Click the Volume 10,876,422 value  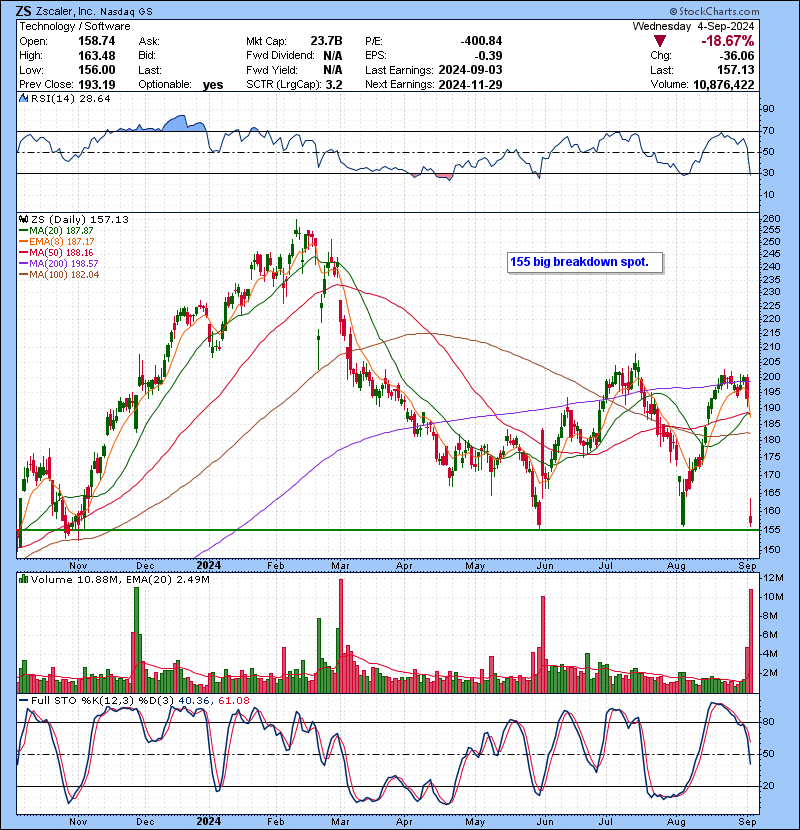tap(724, 84)
